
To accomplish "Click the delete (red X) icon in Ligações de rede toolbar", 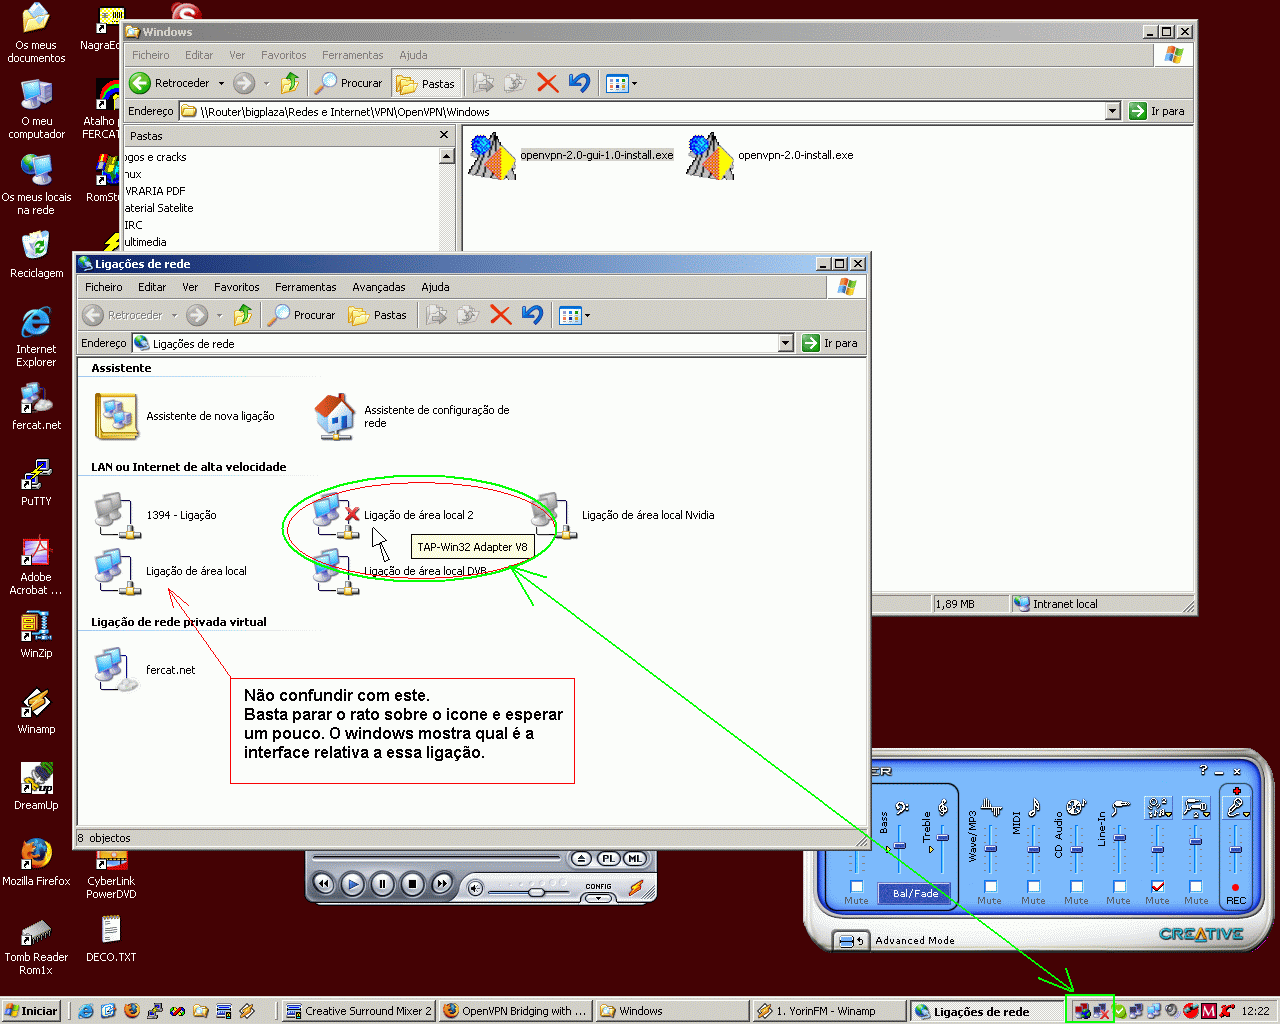I will [x=501, y=315].
